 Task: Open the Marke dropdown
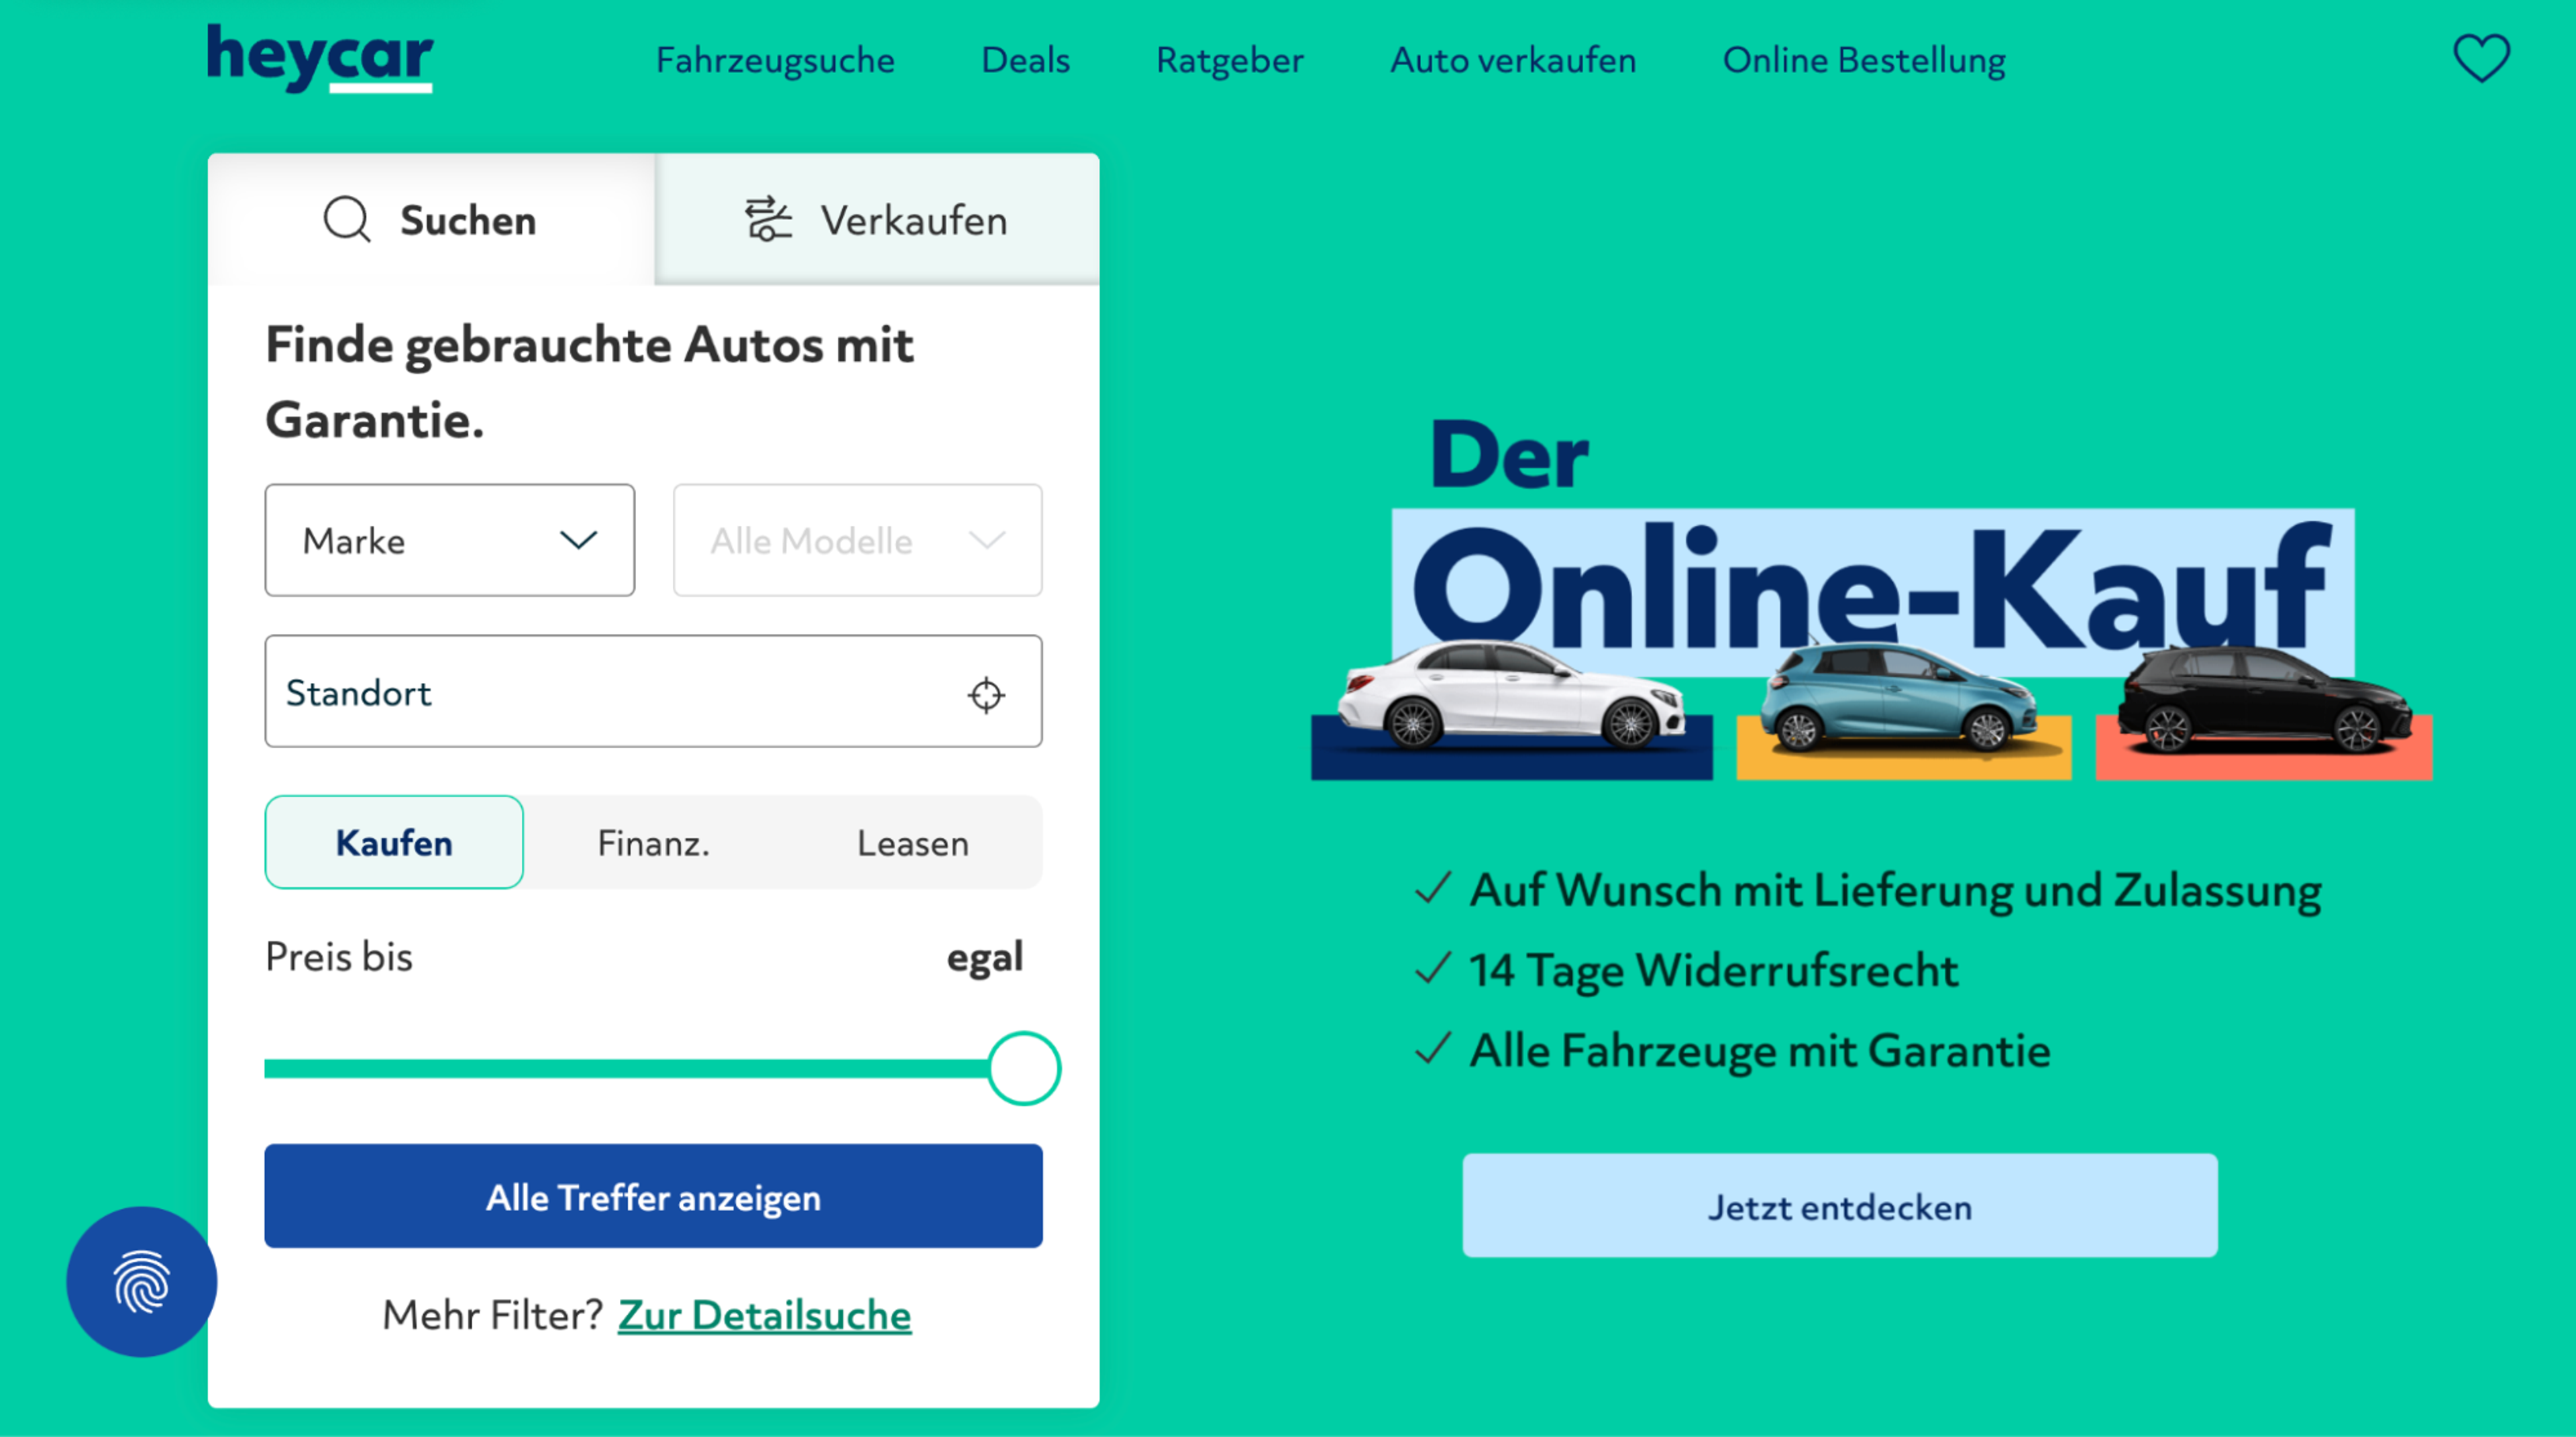coord(449,540)
